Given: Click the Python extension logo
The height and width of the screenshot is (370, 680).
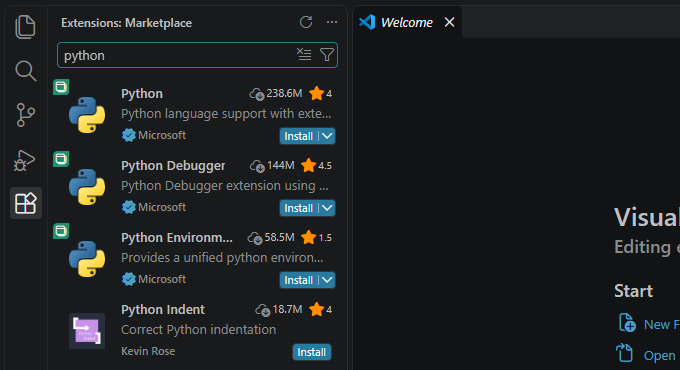Looking at the screenshot, I should [x=87, y=115].
